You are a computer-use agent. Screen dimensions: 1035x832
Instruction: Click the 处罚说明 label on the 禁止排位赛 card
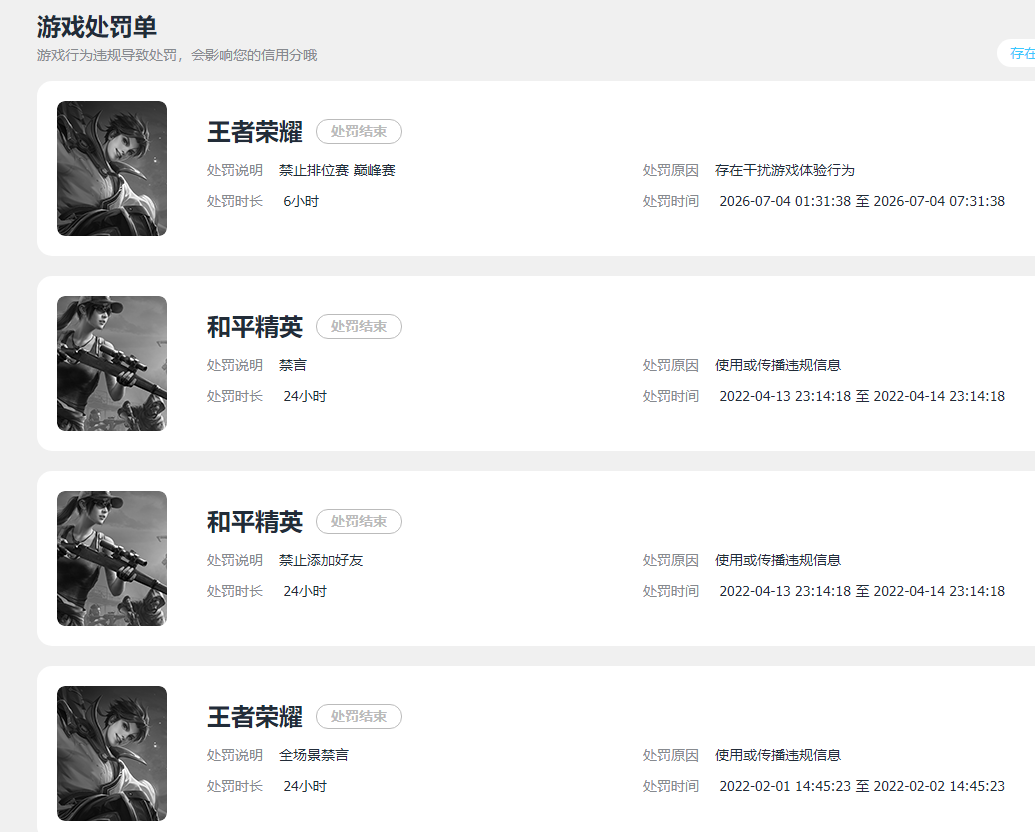234,170
